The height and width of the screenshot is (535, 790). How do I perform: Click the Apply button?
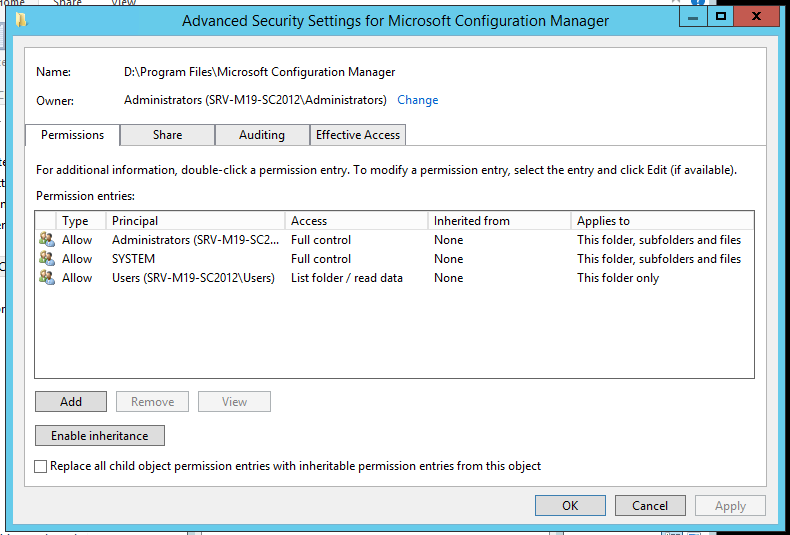coord(730,505)
